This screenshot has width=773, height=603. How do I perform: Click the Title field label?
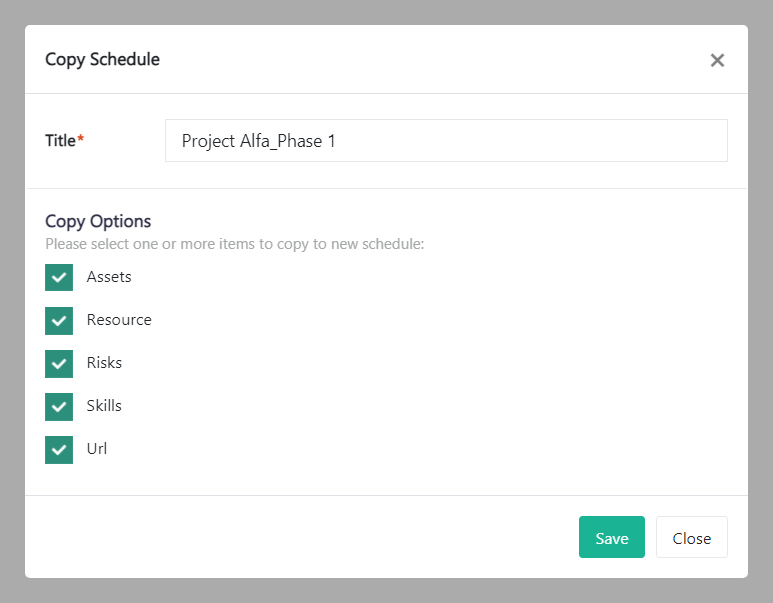[x=60, y=141]
